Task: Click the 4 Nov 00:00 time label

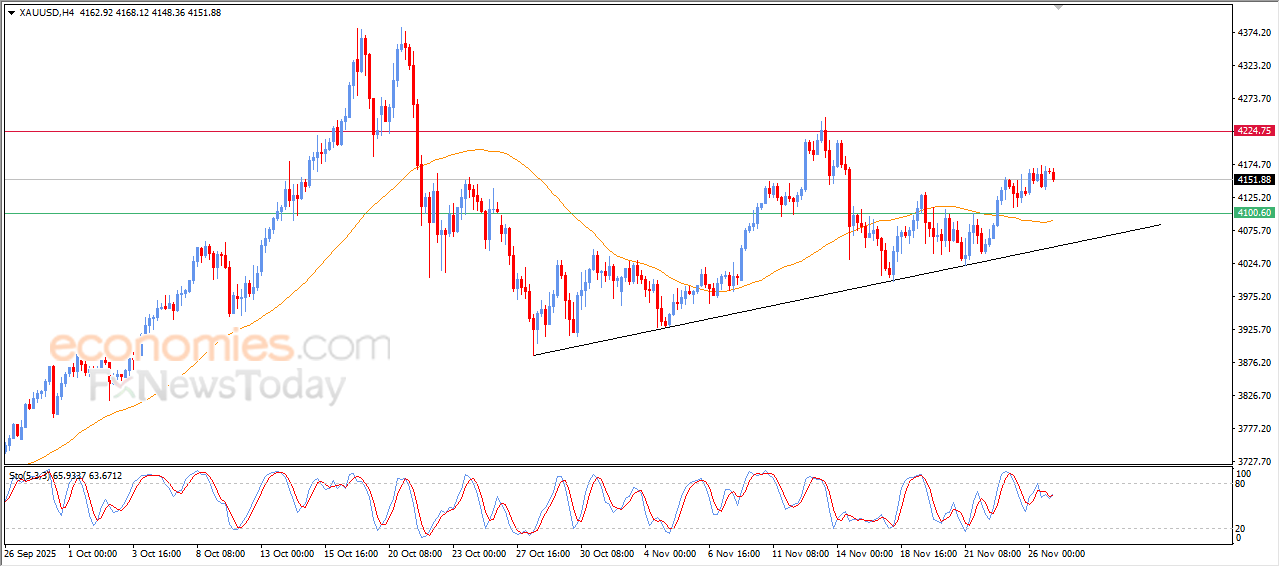Action: 671,552
